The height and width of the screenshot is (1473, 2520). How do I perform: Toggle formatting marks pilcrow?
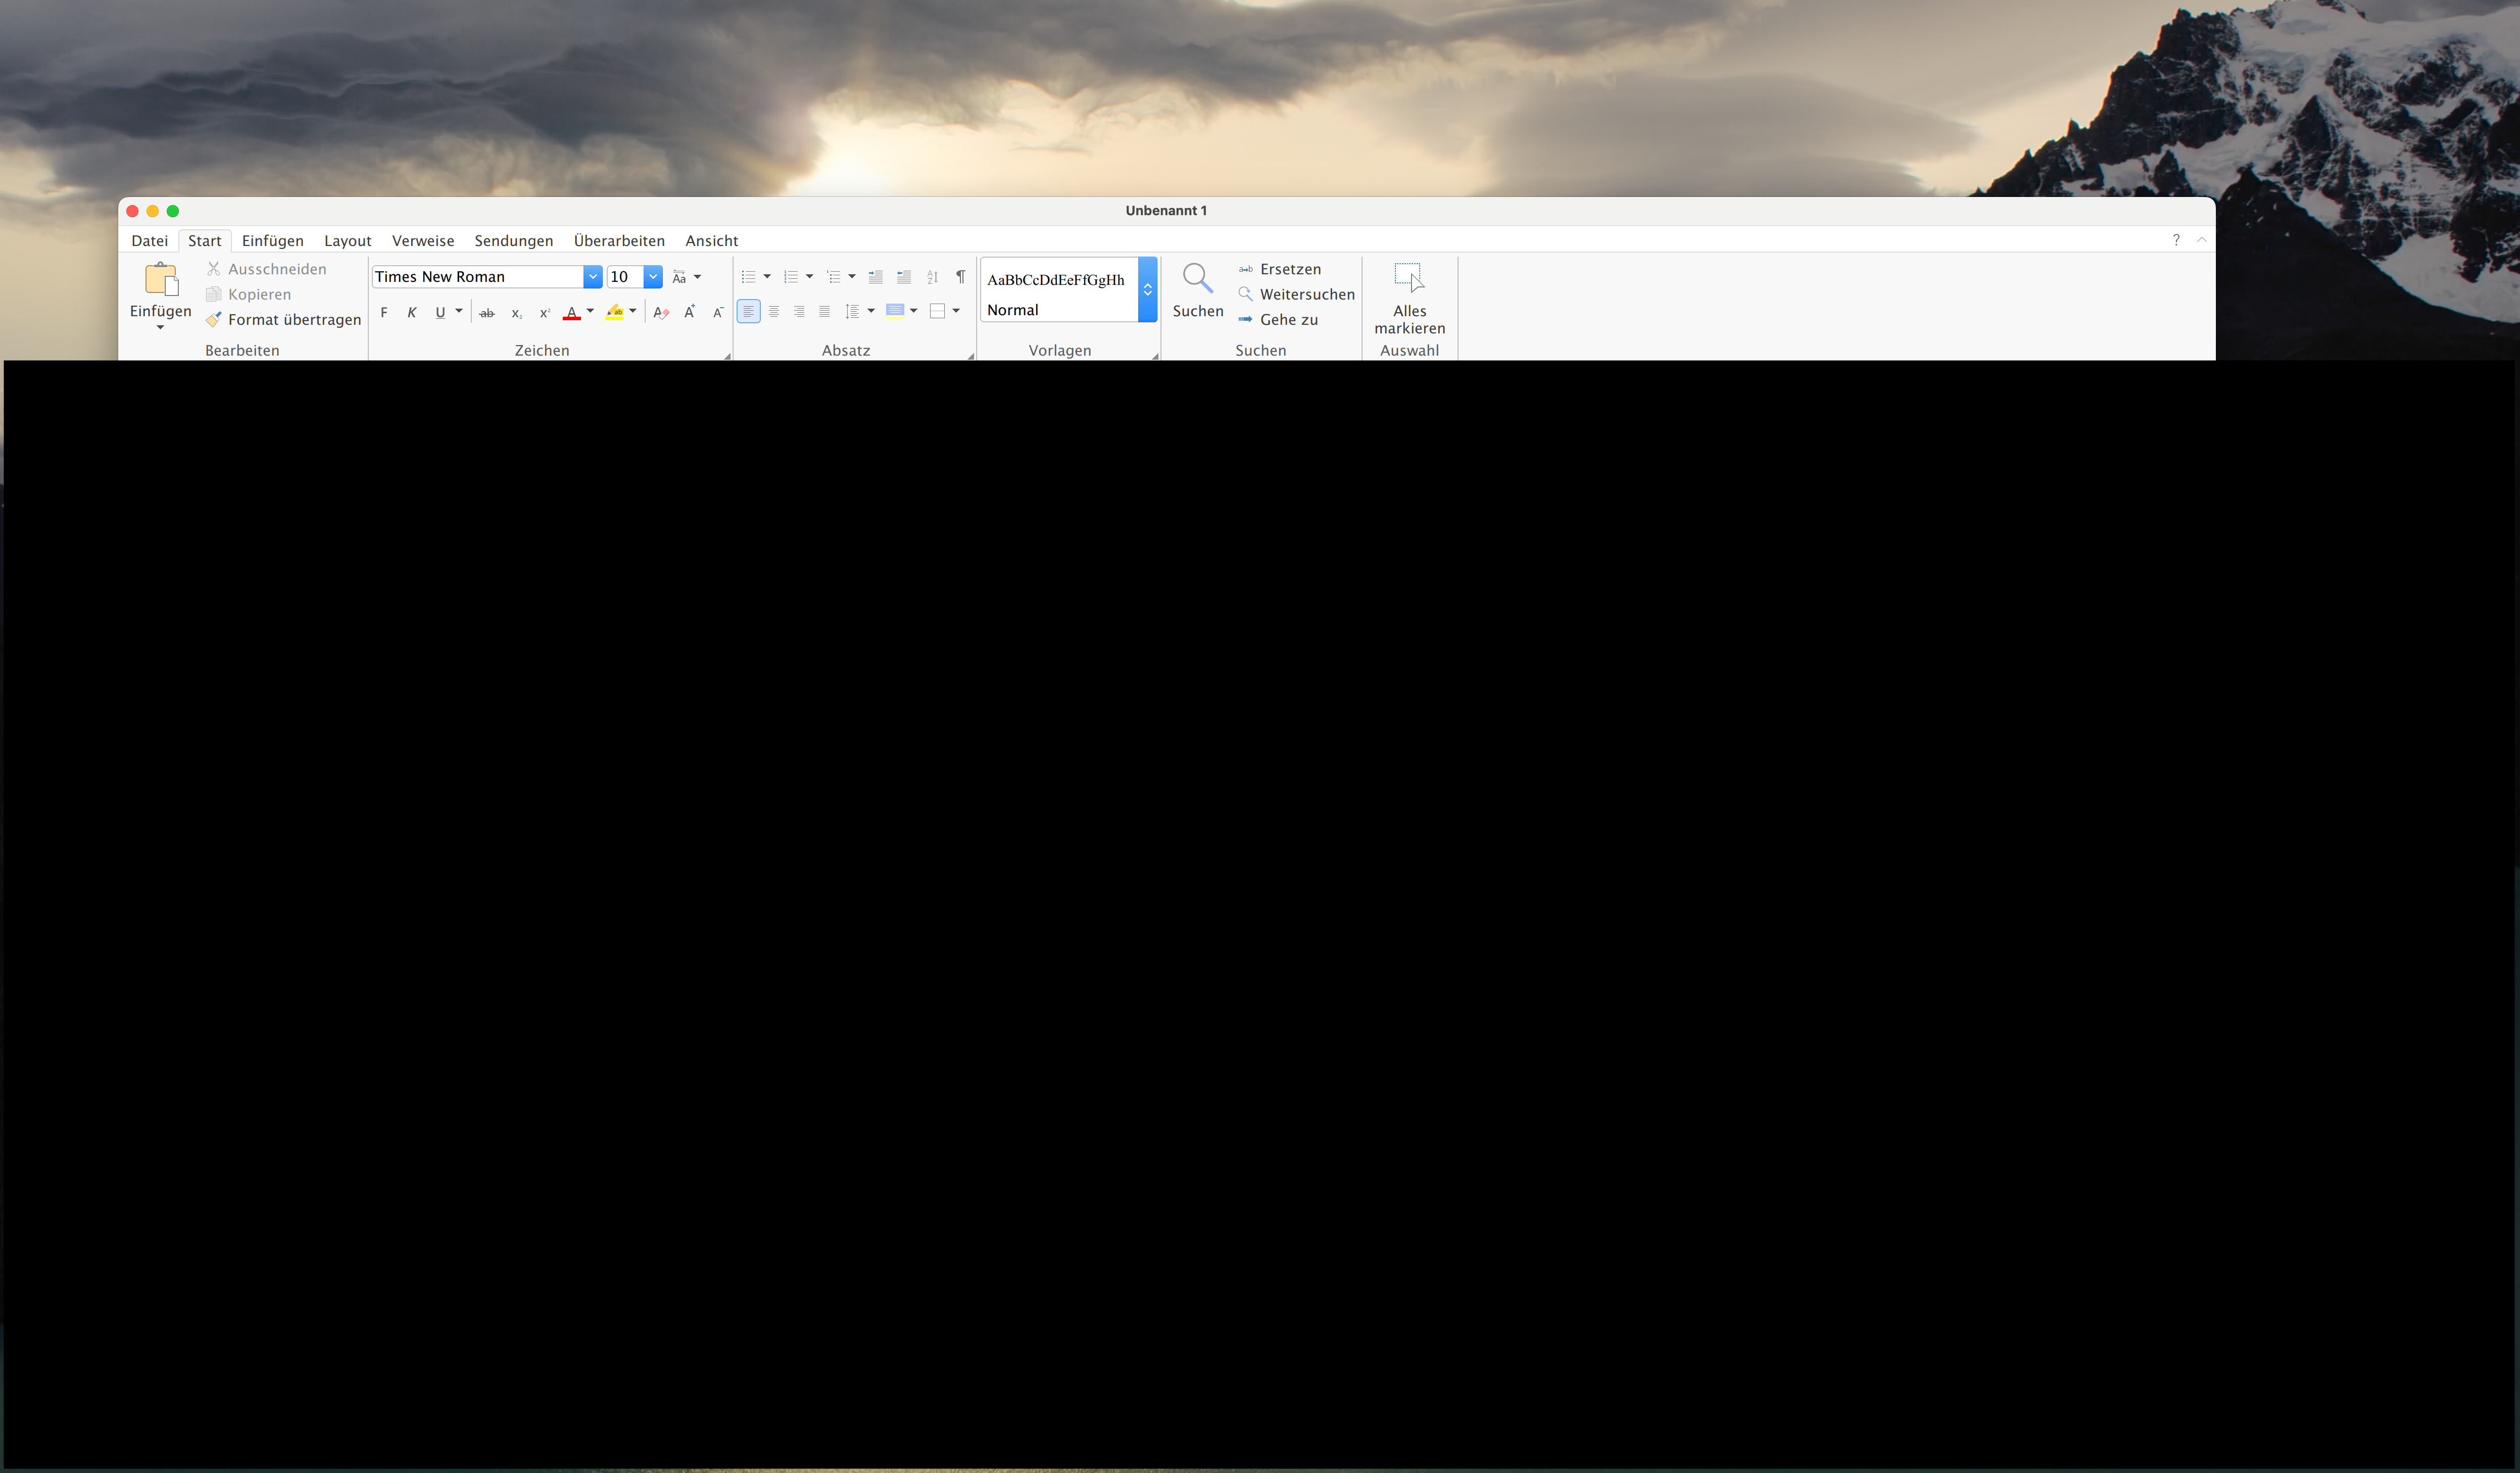960,277
